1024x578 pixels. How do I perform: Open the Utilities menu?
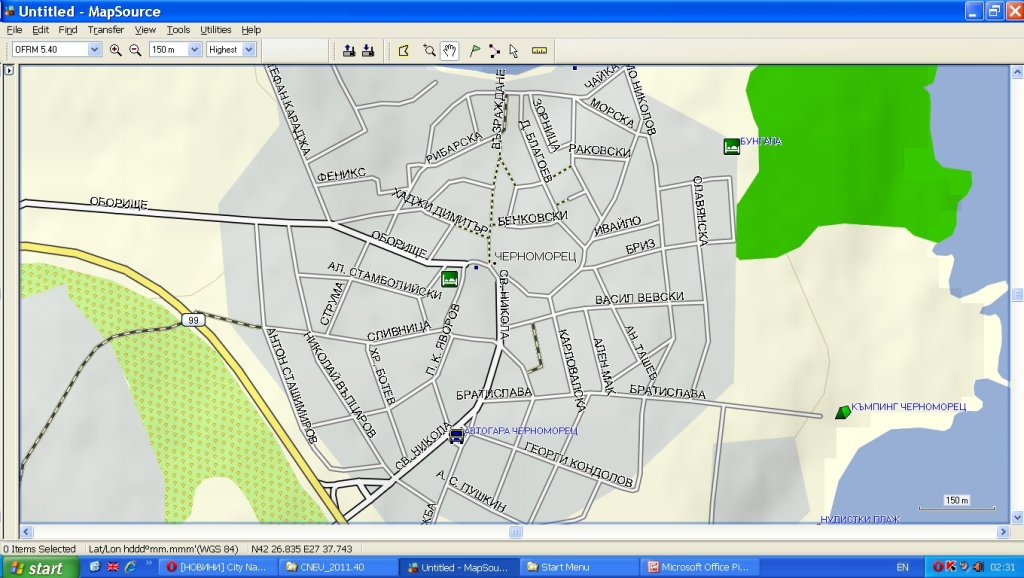pyautogui.click(x=215, y=30)
